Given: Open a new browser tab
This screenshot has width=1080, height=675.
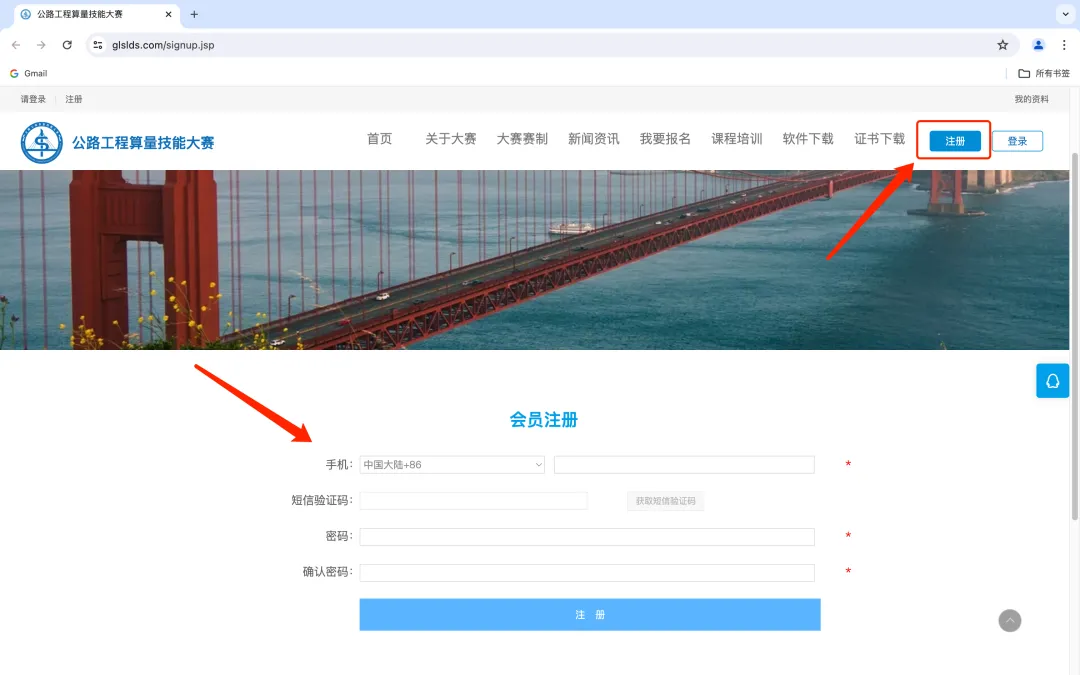Looking at the screenshot, I should tap(194, 15).
